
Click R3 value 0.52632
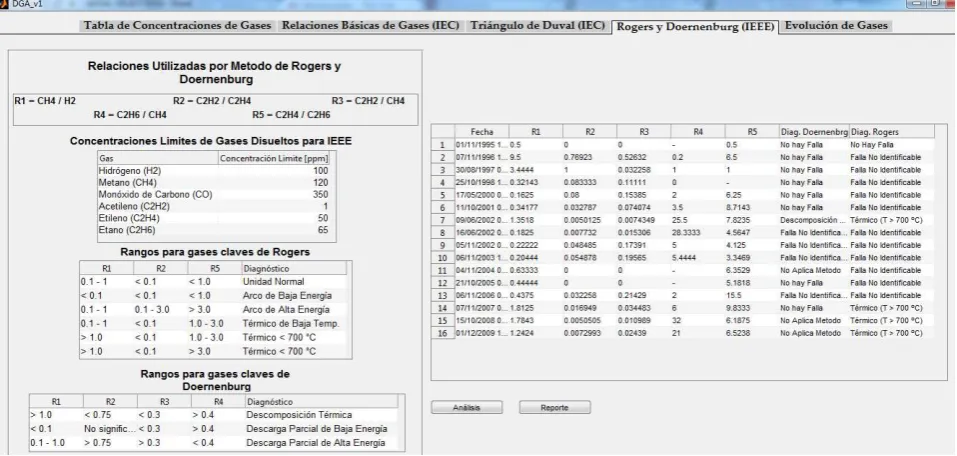tap(643, 157)
